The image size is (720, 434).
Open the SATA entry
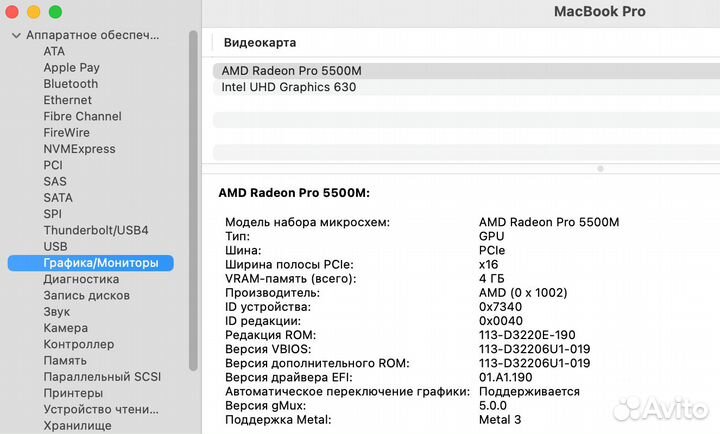(58, 198)
